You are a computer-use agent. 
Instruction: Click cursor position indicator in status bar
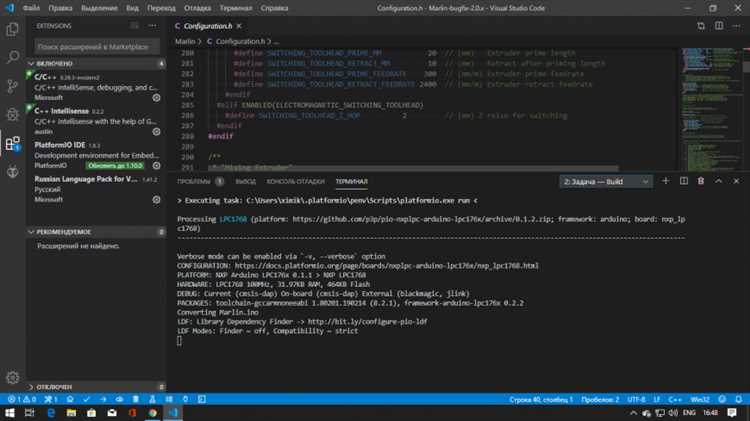[540, 399]
